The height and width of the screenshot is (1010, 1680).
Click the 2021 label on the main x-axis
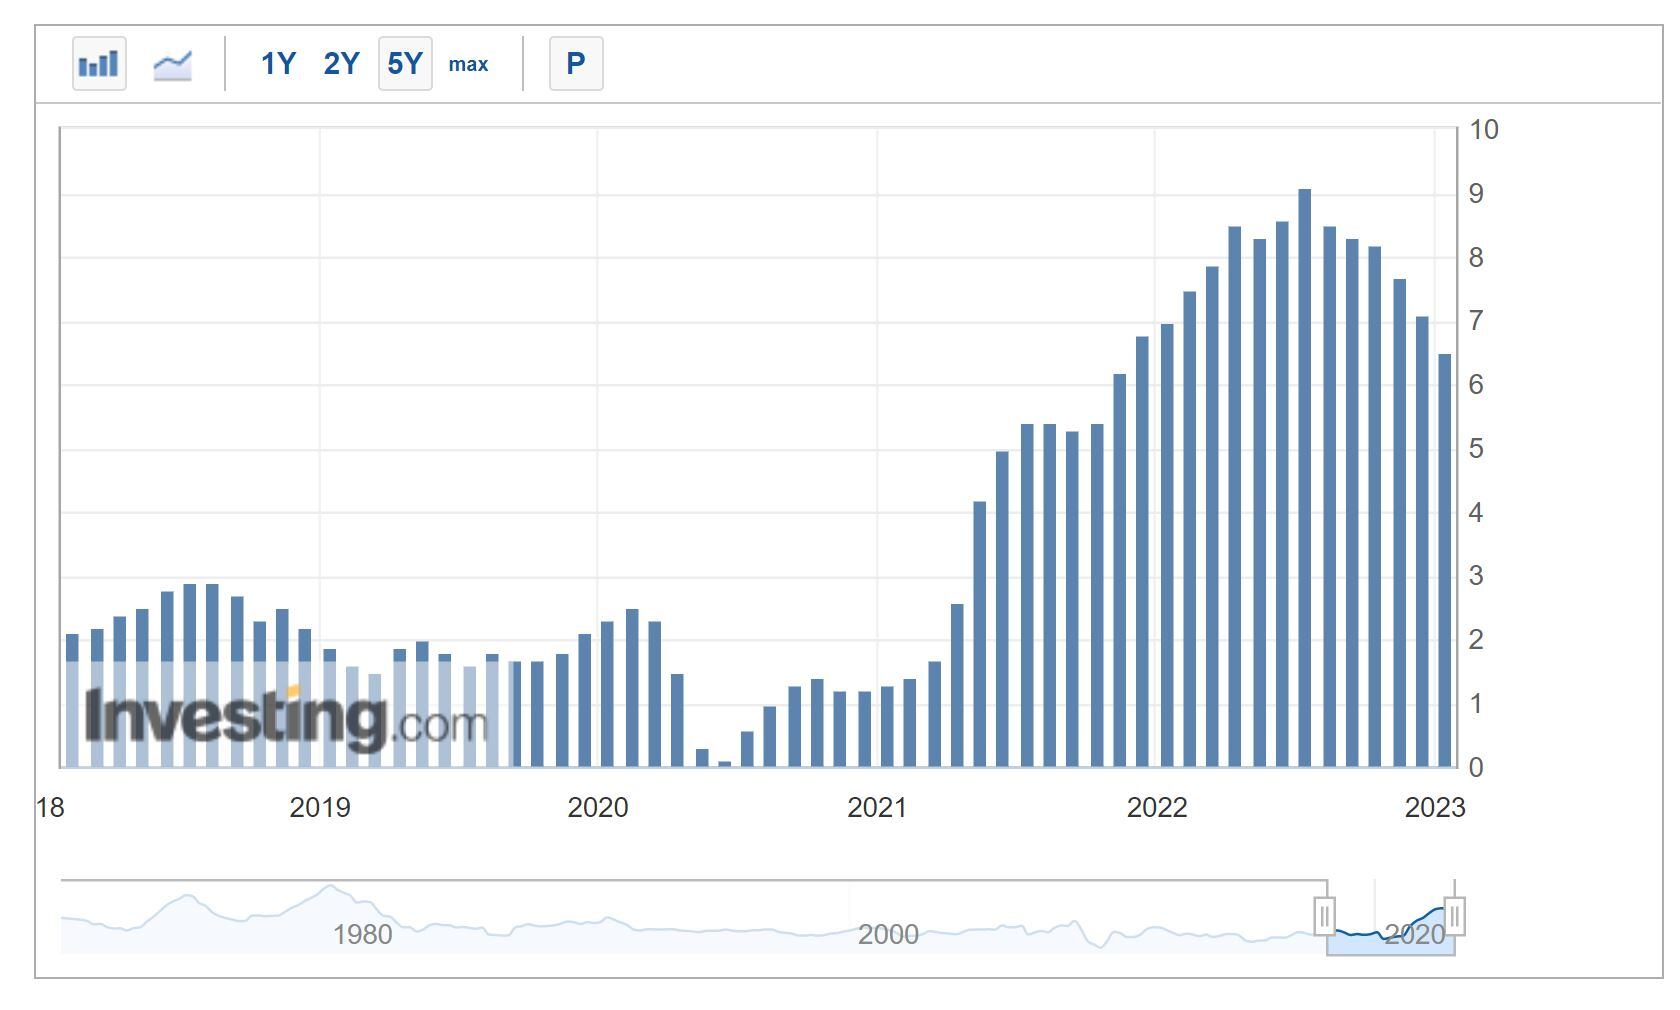[x=877, y=808]
